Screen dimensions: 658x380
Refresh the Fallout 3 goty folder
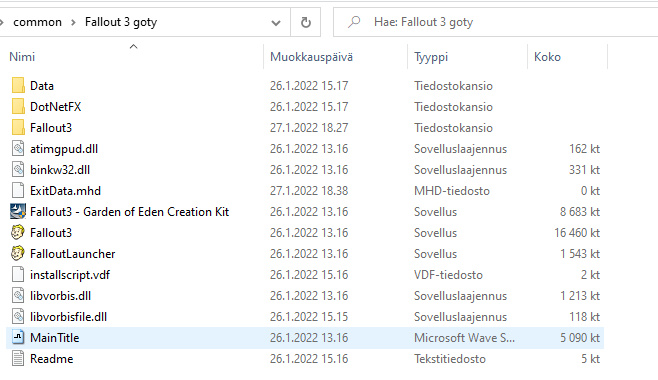click(x=306, y=22)
